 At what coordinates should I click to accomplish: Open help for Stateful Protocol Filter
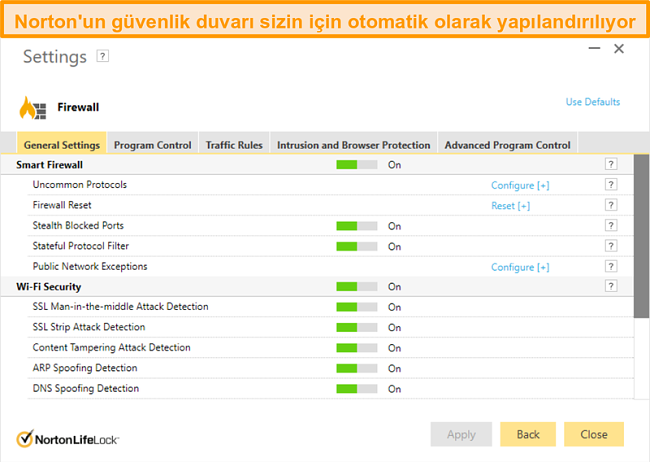611,247
